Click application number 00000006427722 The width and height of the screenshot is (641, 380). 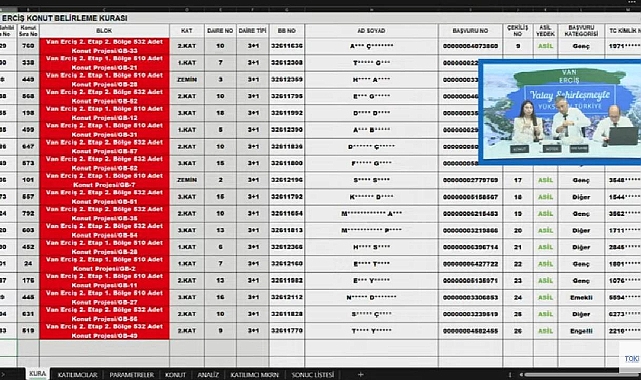[x=471, y=264]
